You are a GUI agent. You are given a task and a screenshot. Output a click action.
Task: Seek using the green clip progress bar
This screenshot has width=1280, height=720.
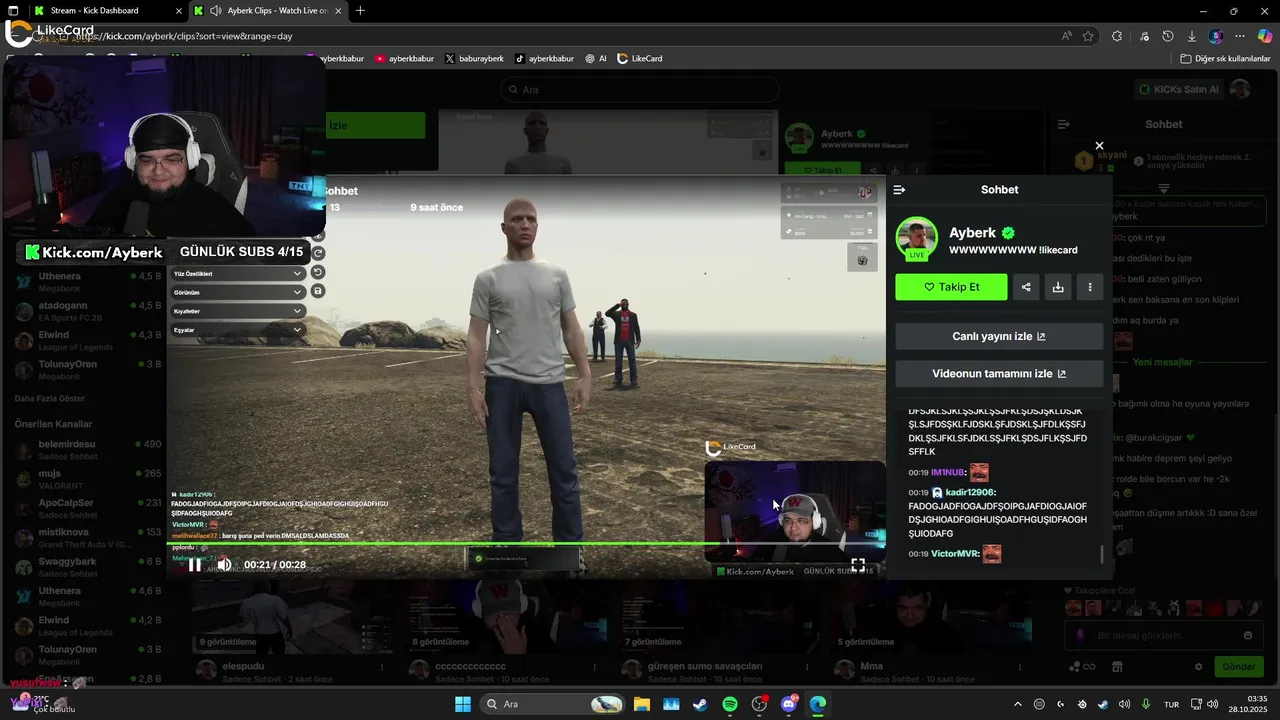(x=525, y=544)
